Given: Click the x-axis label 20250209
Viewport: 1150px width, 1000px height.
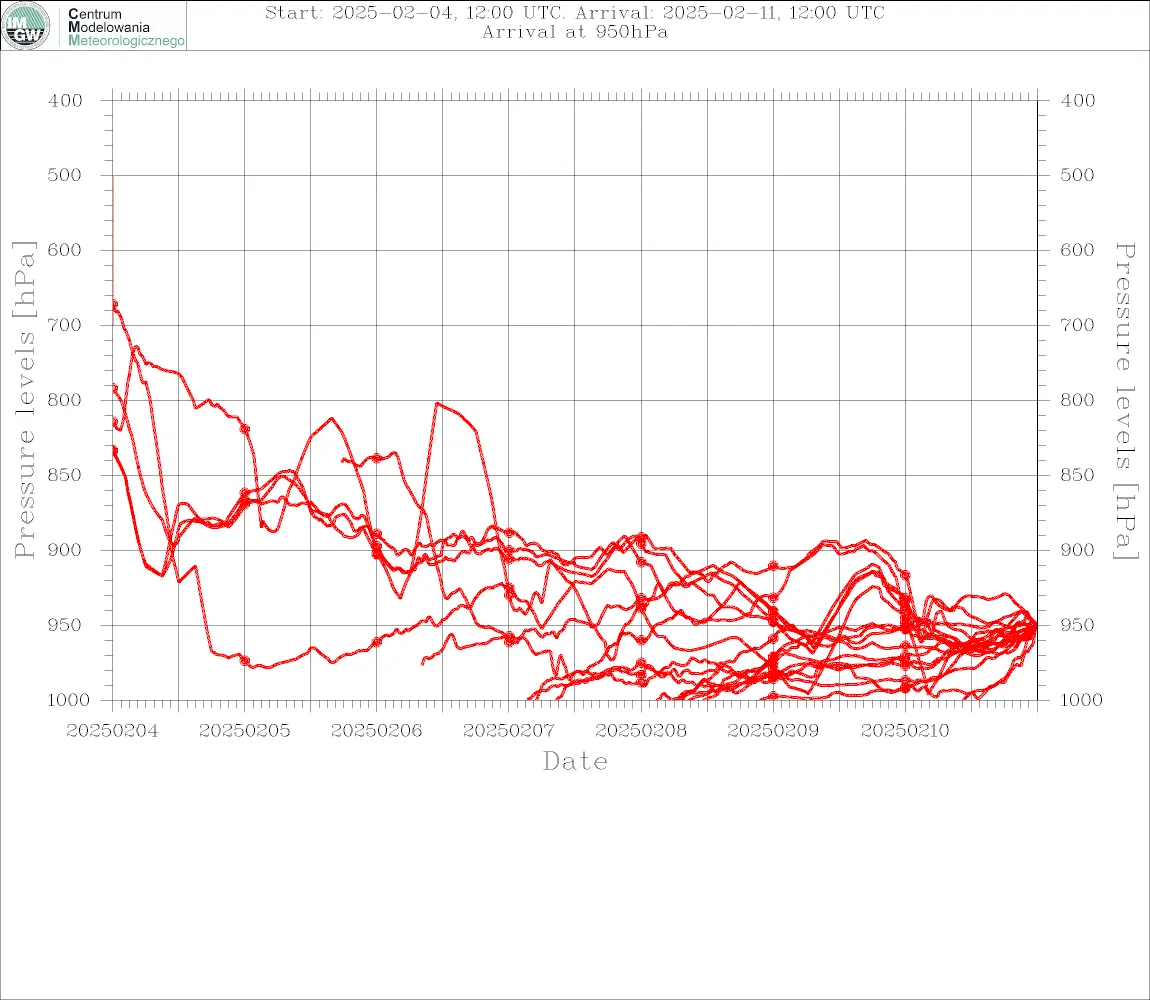Looking at the screenshot, I should tap(773, 731).
